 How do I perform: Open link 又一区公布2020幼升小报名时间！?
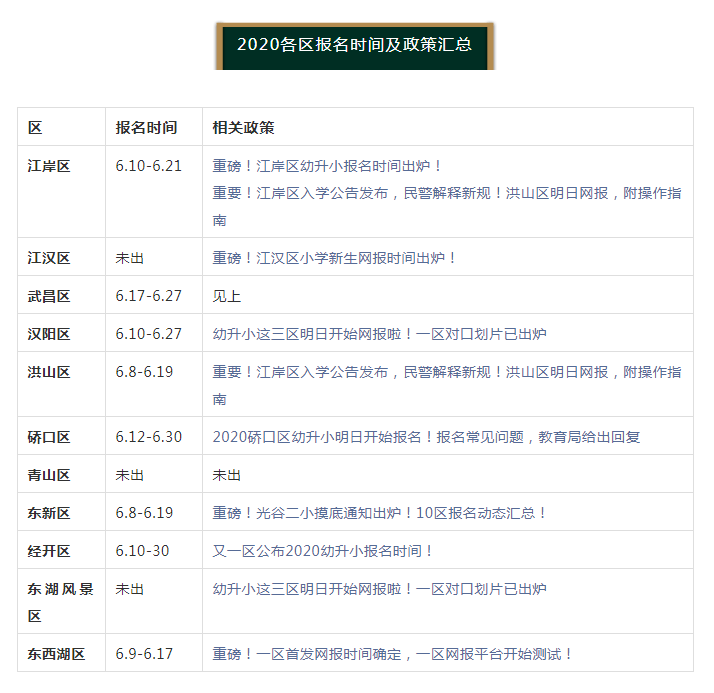(322, 551)
